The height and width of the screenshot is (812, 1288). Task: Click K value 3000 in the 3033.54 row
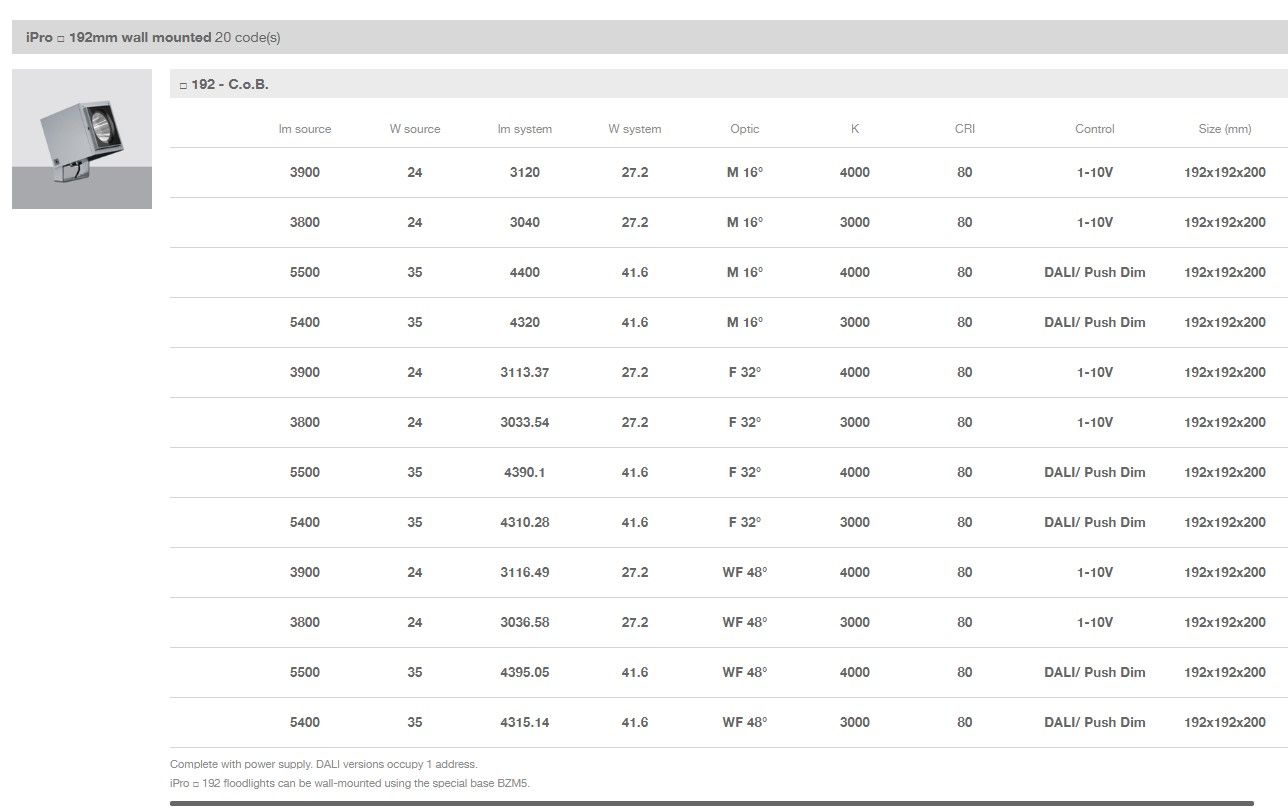(x=855, y=422)
